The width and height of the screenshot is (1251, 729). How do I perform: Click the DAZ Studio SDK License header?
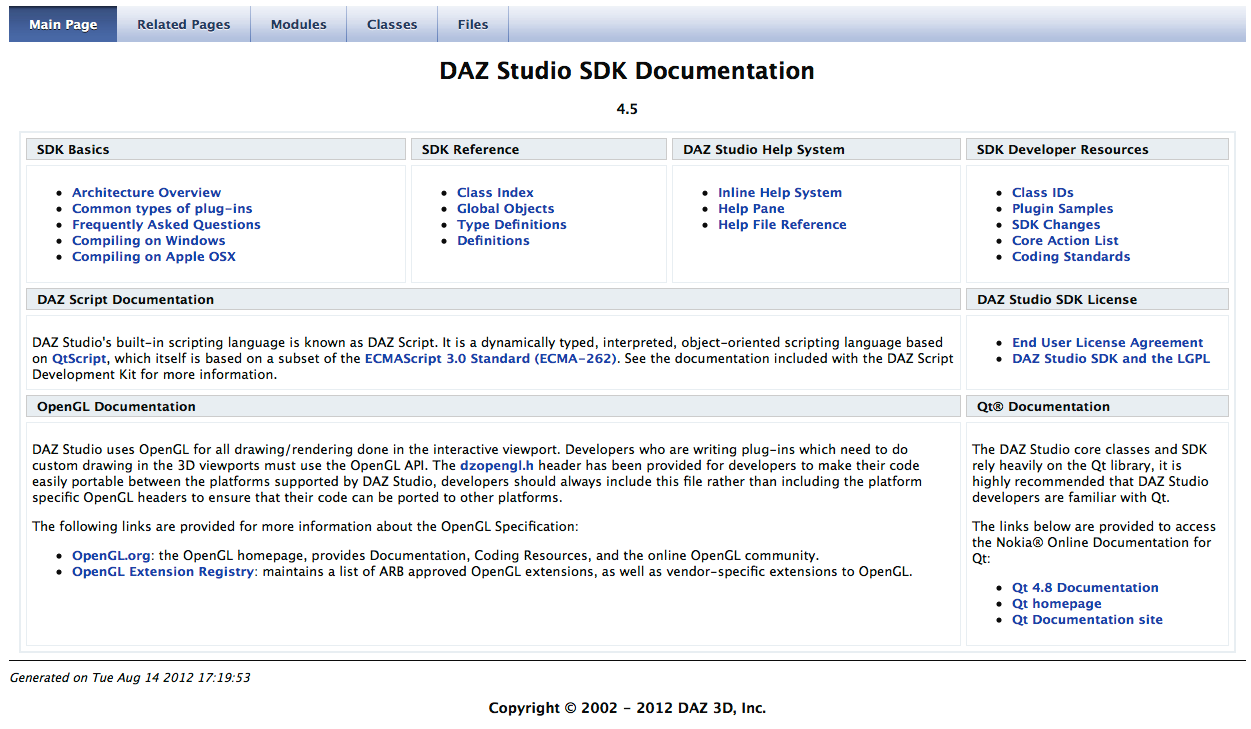point(1097,300)
